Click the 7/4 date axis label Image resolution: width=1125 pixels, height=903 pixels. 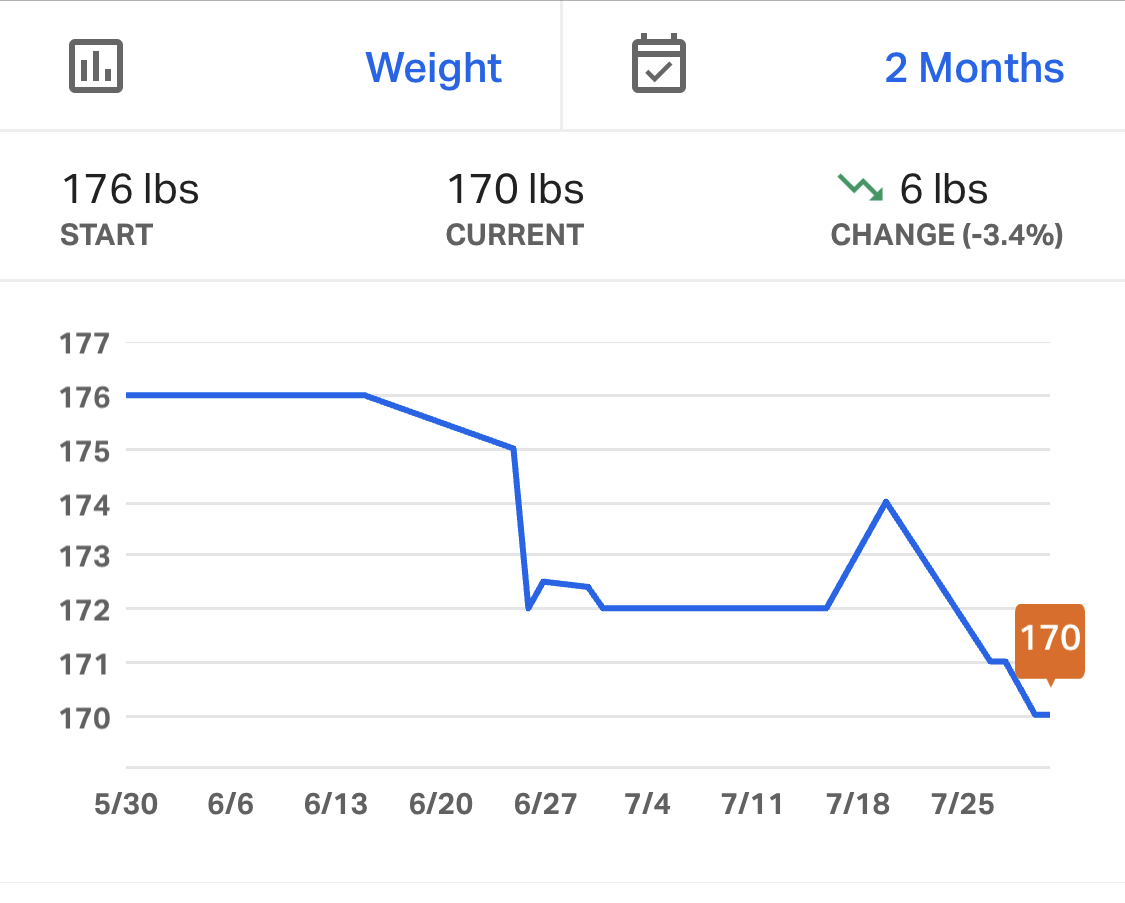(648, 804)
